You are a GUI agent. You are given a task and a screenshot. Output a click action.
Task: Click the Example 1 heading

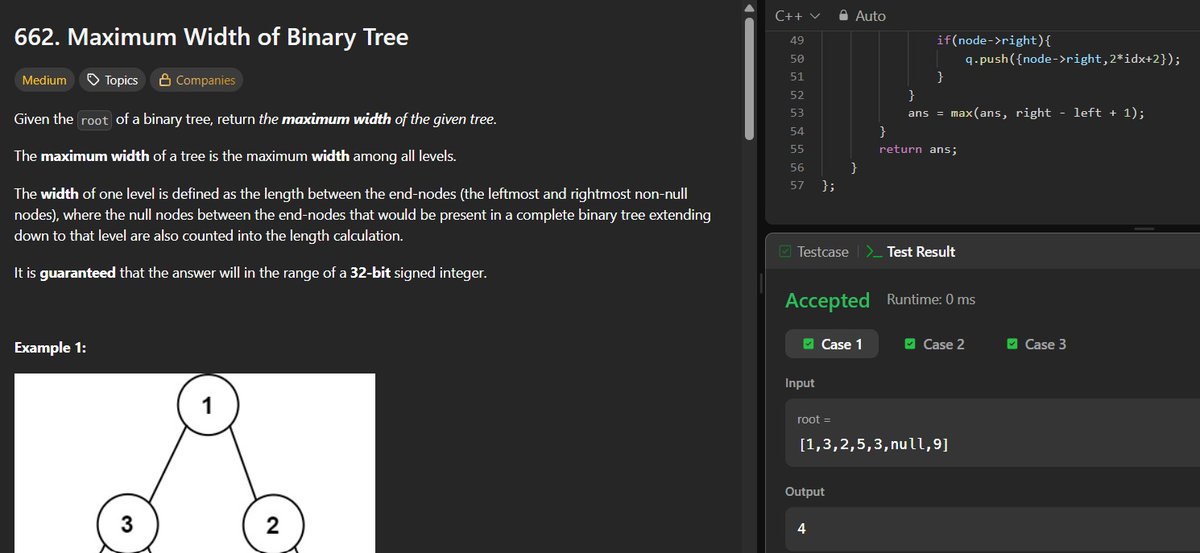coord(50,347)
